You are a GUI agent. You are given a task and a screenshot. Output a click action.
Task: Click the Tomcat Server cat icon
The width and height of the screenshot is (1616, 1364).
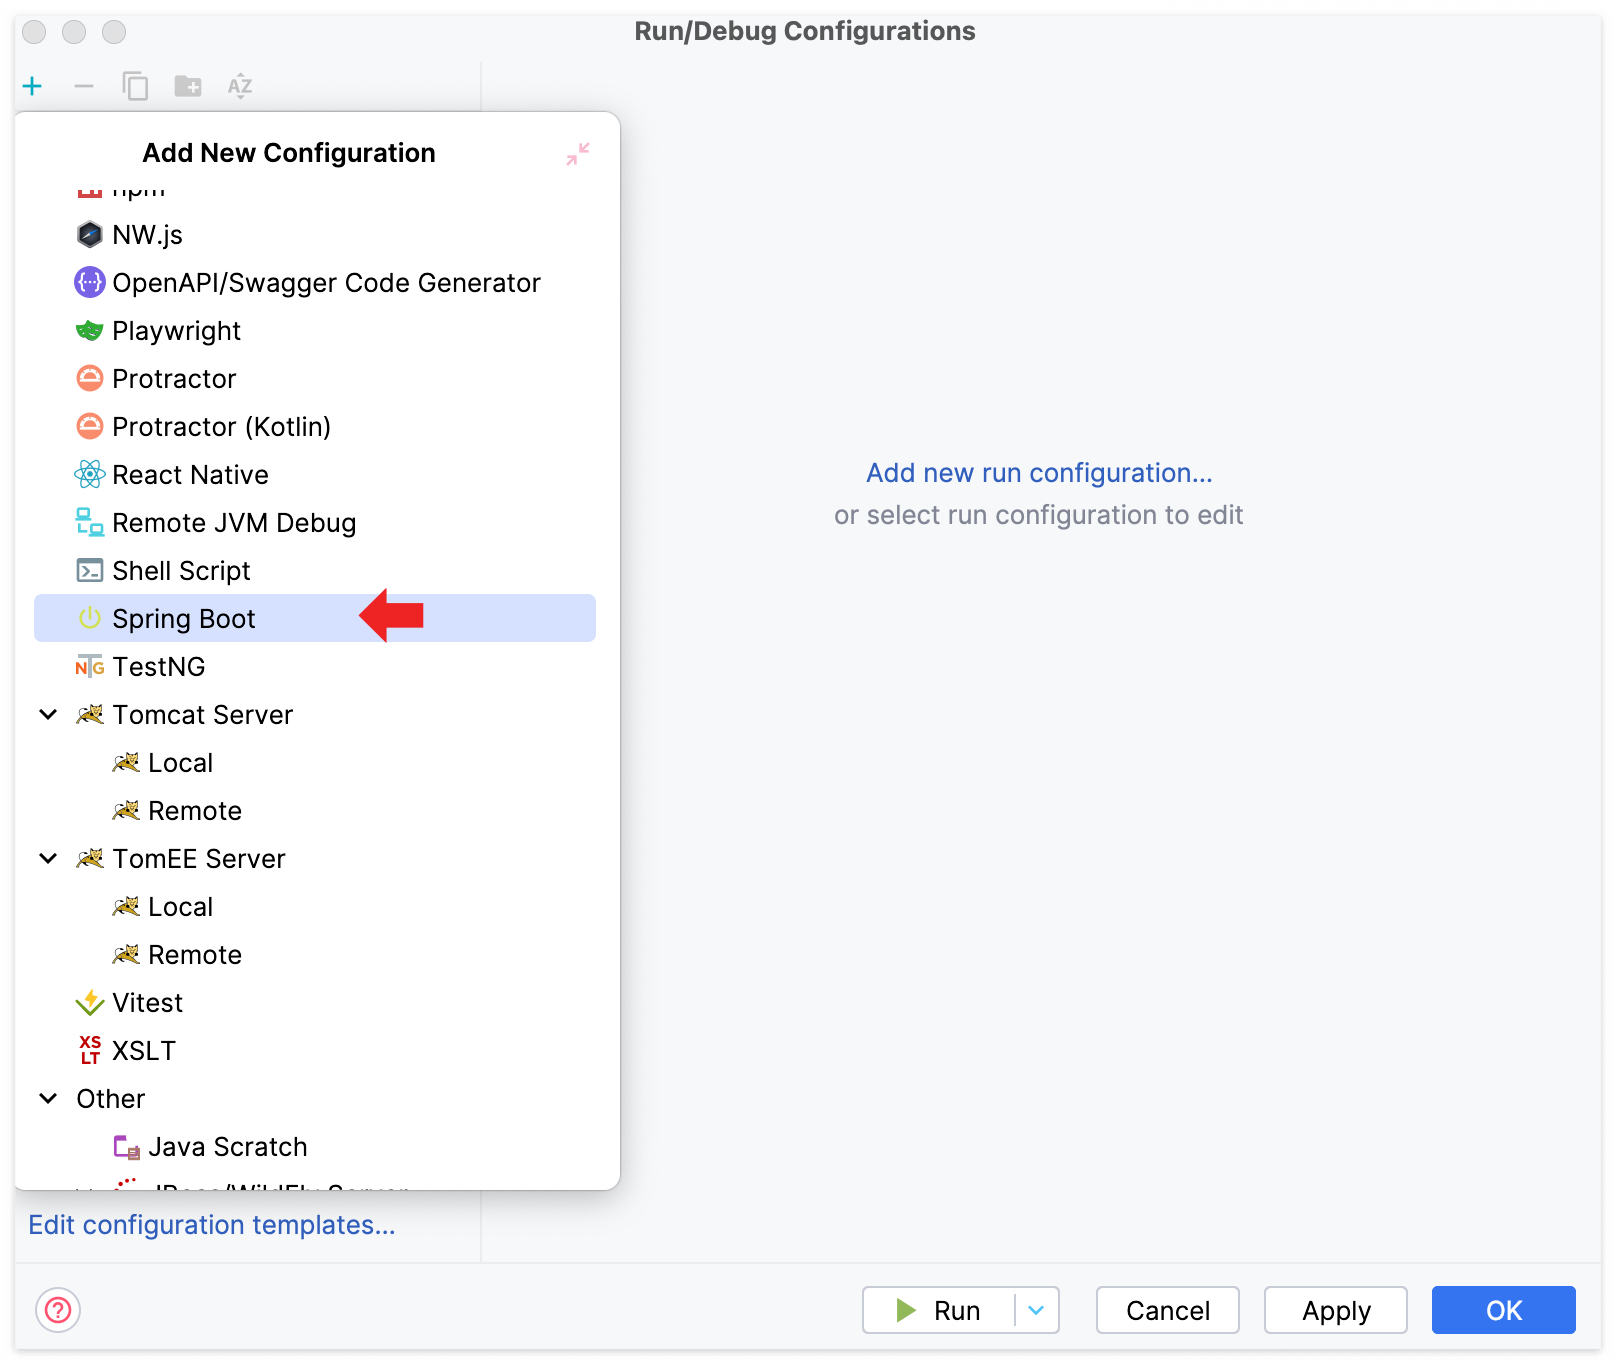pos(90,715)
